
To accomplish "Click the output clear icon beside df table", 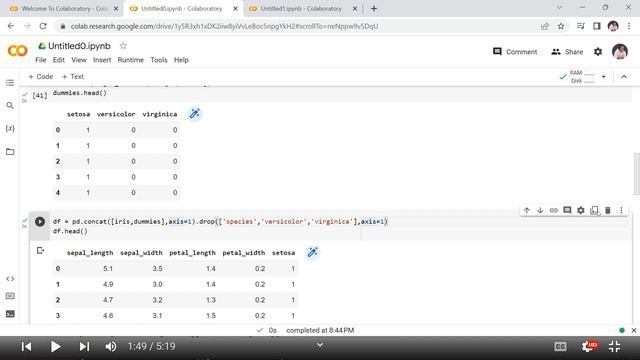I will pos(40,251).
